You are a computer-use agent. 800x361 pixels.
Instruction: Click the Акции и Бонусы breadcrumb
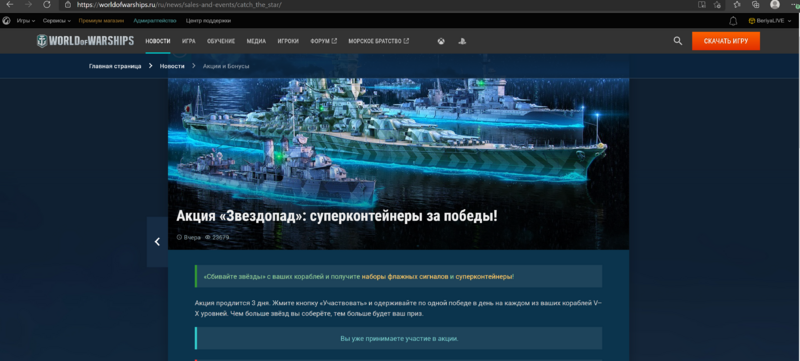tap(226, 66)
